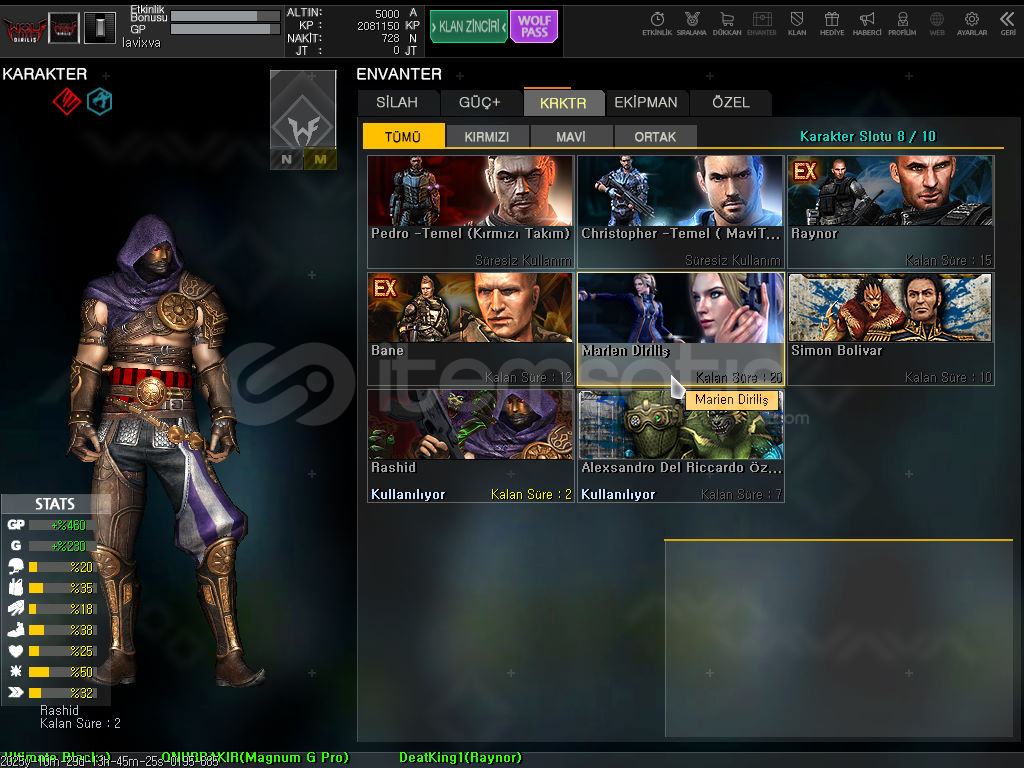Select the Raynor character card
Screen dimensions: 1024x768
pos(891,211)
